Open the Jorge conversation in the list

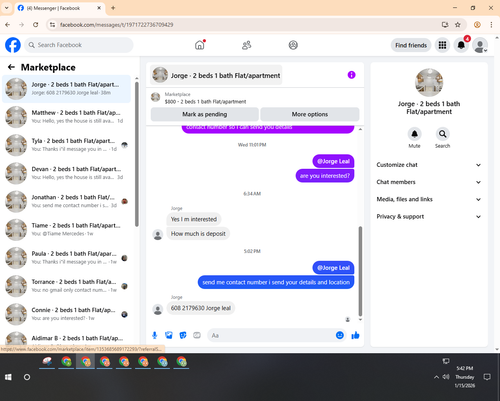pos(66,89)
